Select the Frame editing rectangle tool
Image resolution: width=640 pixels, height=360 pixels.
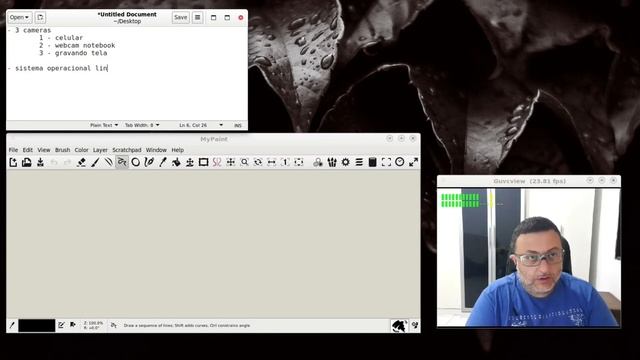pyautogui.click(x=203, y=162)
